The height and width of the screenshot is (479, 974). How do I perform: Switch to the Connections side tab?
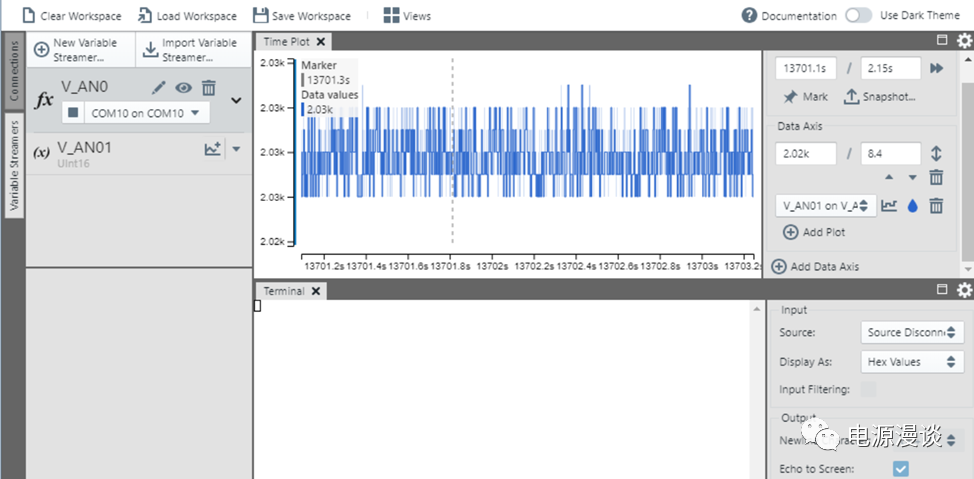tap(13, 72)
